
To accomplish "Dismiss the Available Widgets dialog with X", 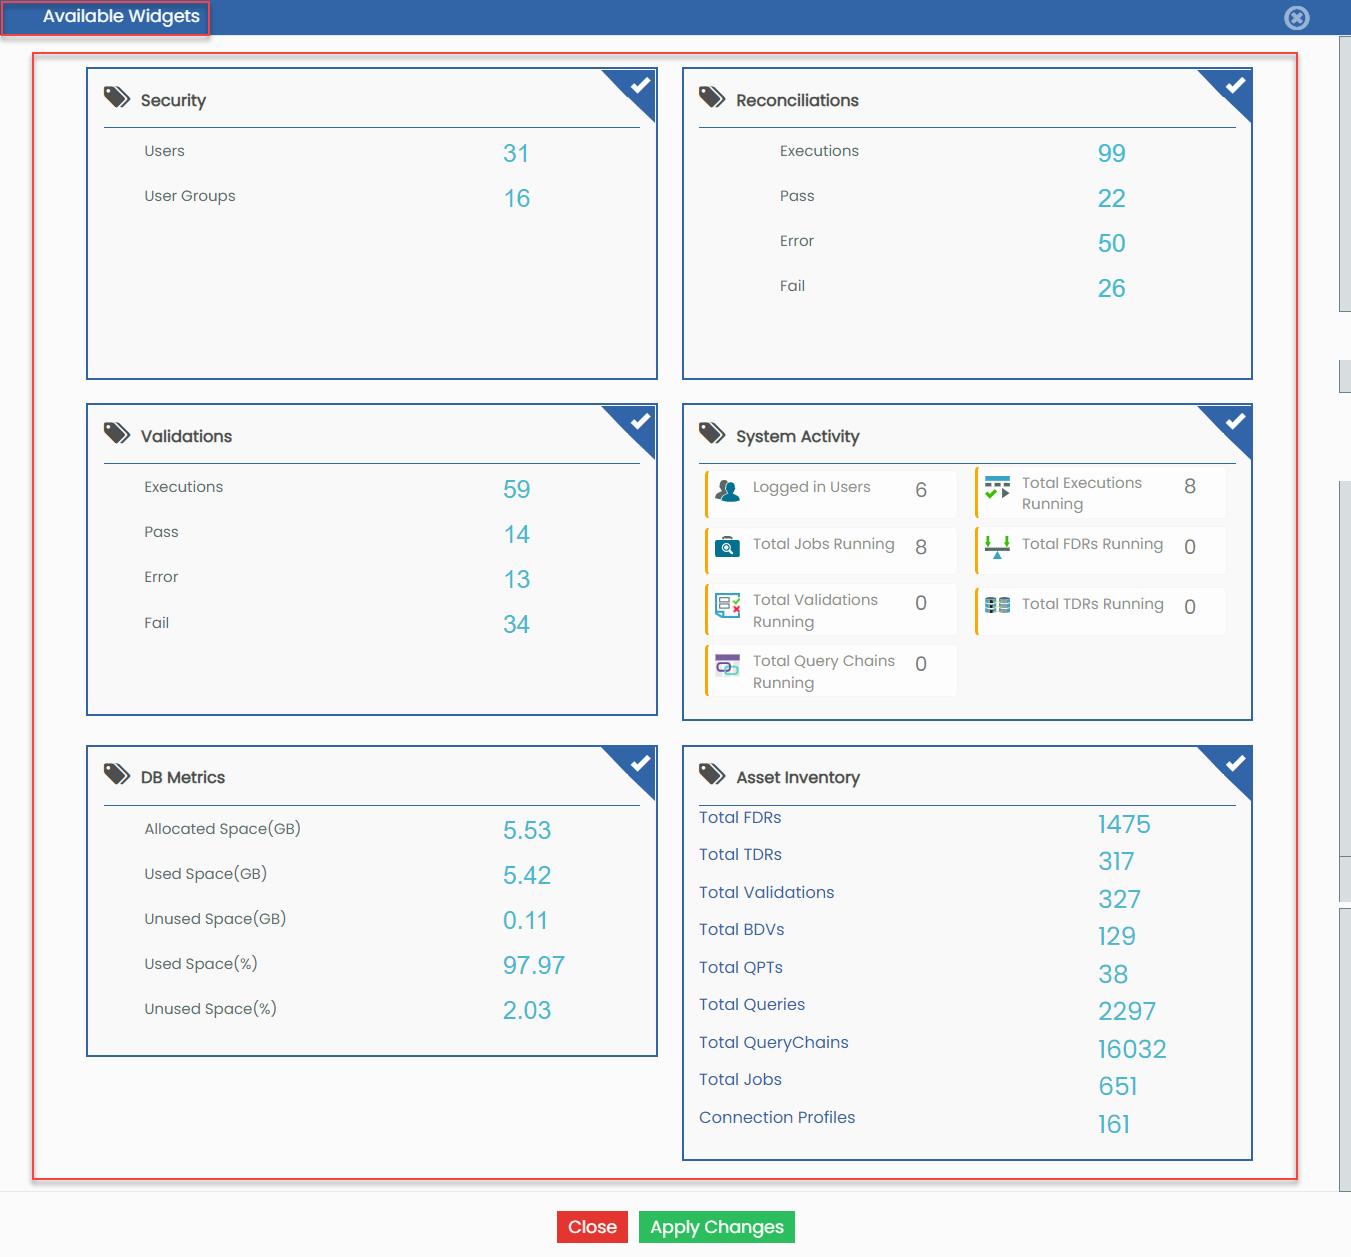I will (x=1297, y=18).
